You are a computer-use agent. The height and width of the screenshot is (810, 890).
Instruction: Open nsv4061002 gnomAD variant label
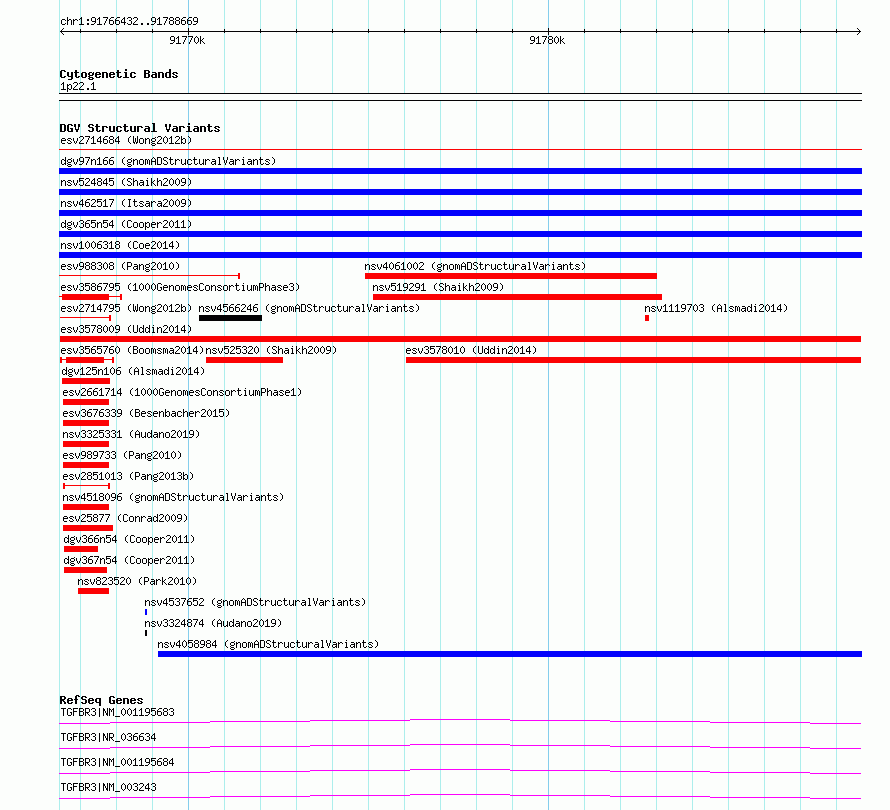(475, 266)
